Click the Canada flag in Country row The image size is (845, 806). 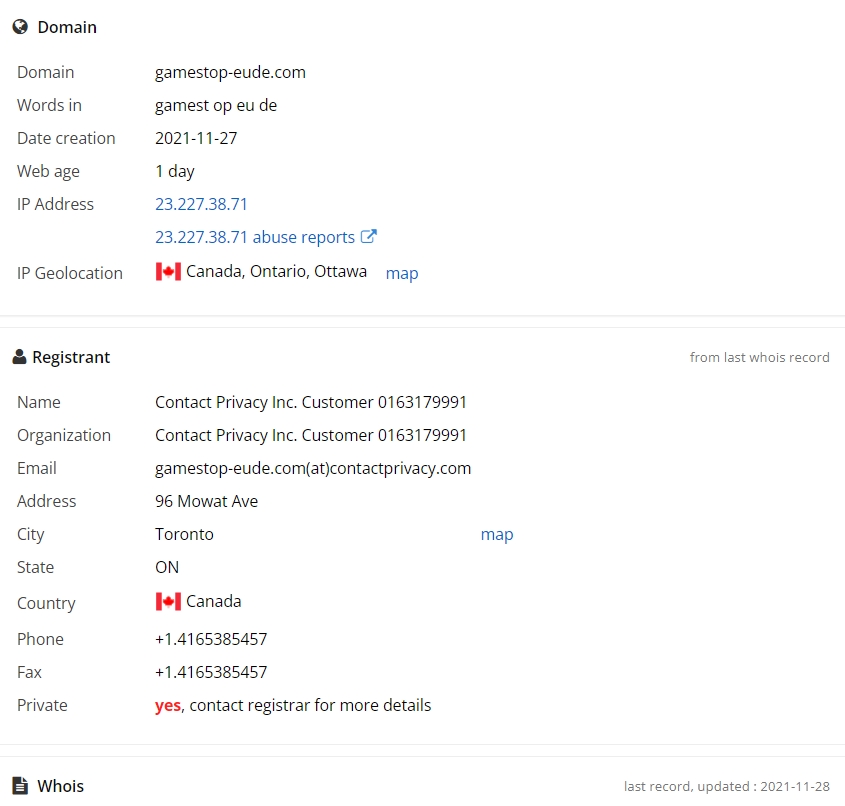[x=168, y=602]
